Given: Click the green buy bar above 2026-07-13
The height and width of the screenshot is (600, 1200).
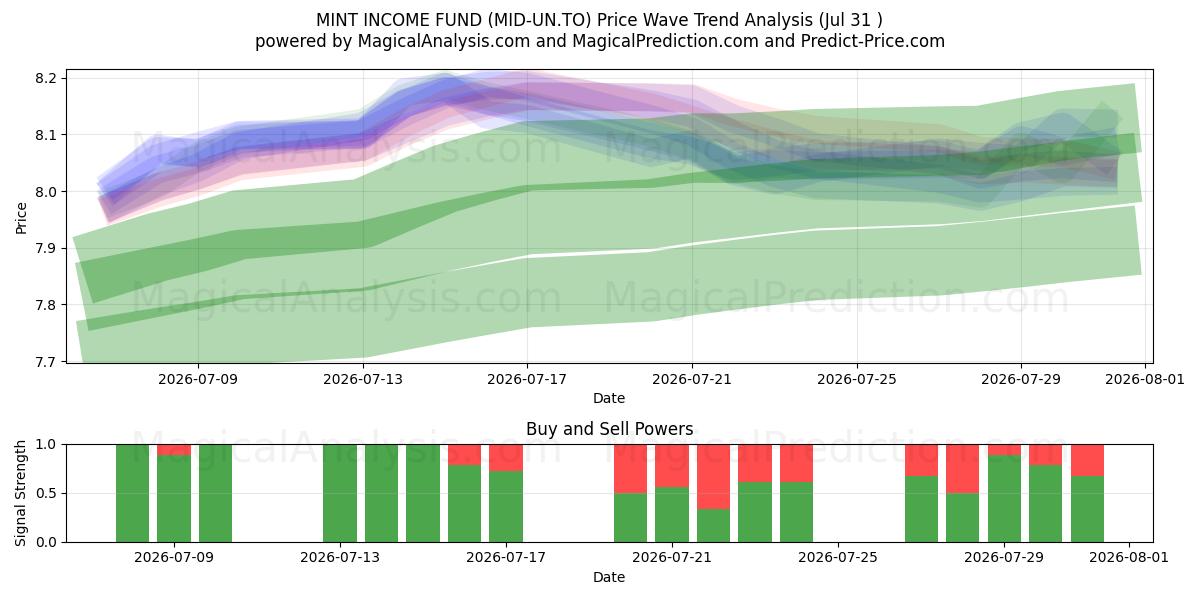Looking at the screenshot, I should 340,493.
